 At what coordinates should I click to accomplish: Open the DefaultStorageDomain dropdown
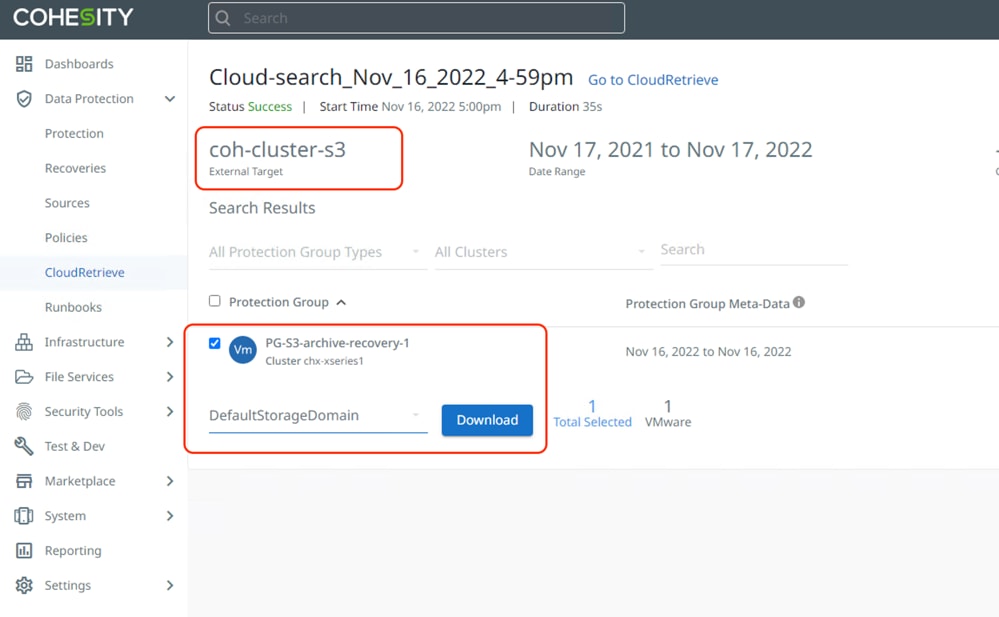point(317,416)
